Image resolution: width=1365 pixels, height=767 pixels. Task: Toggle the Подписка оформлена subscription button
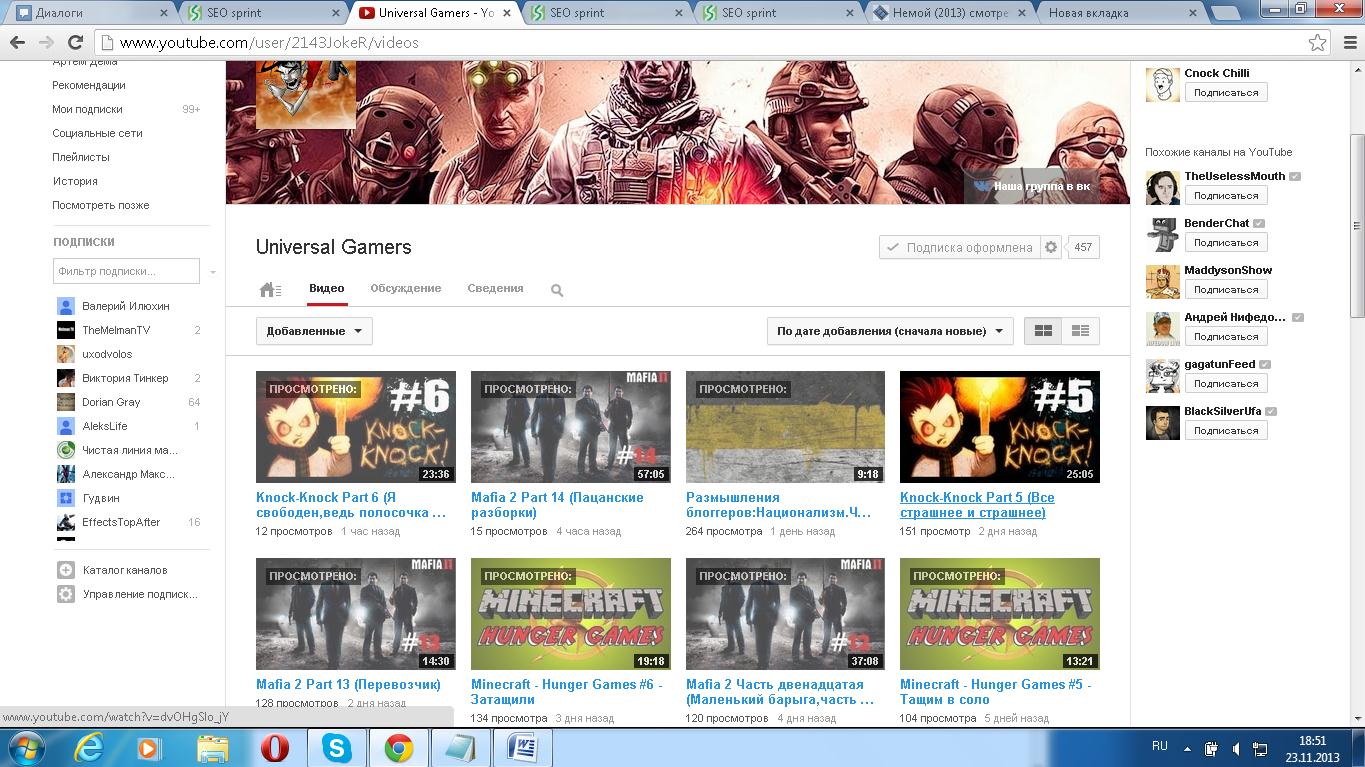(x=959, y=247)
